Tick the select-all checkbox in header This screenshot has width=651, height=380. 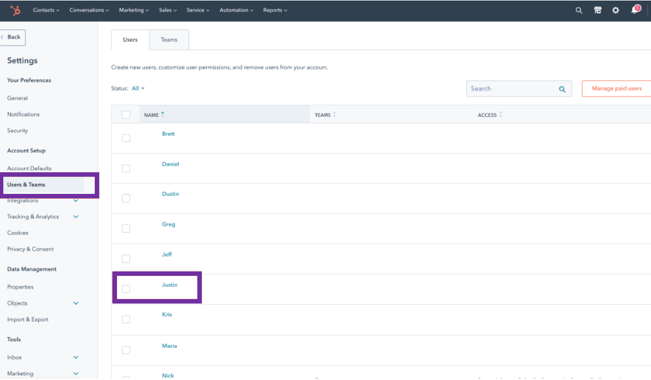(x=126, y=115)
